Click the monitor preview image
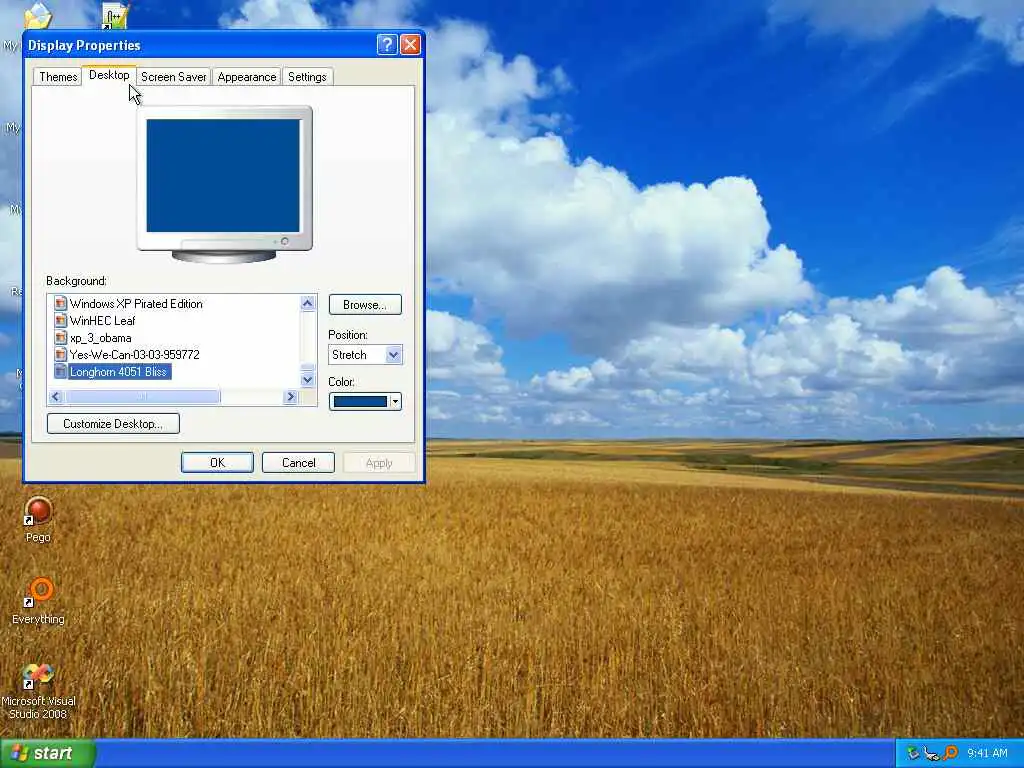The width and height of the screenshot is (1024, 768). pos(224,185)
